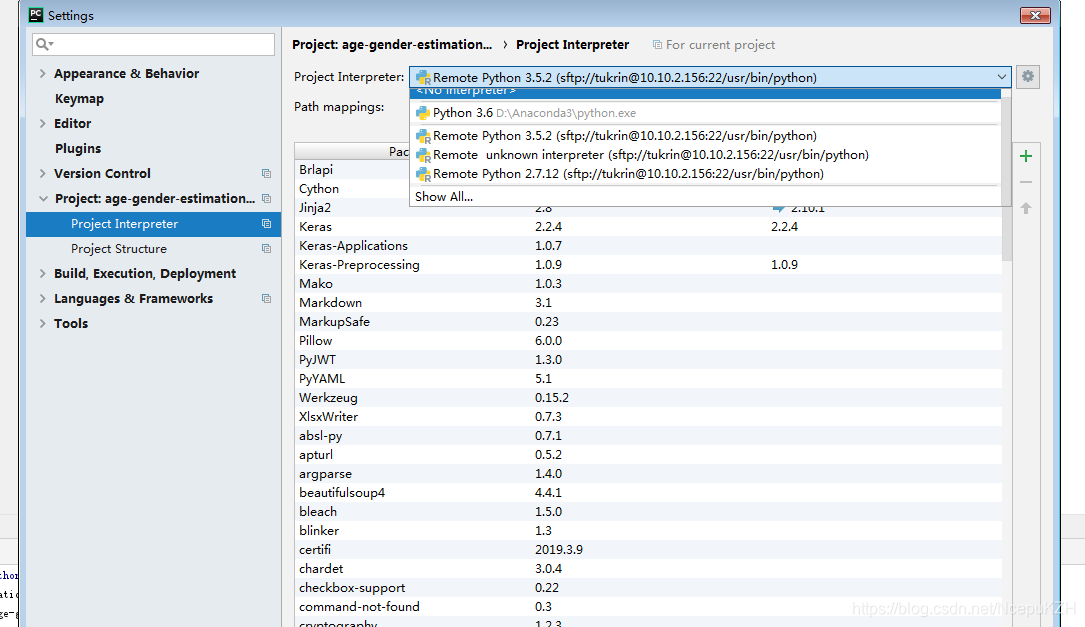
Task: Select the certifi package row
Action: 648,549
